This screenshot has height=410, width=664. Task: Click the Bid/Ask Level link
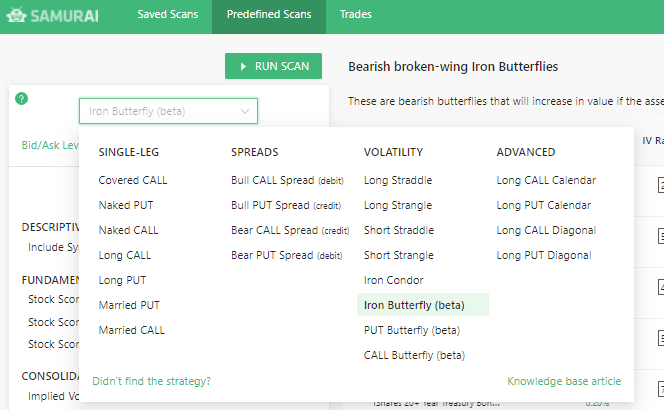click(x=50, y=145)
